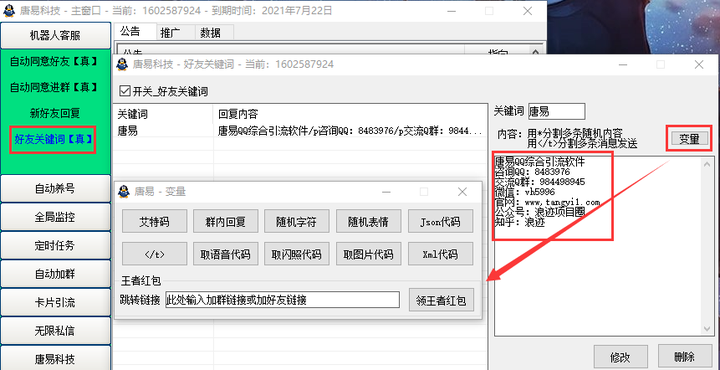Screen dimensions: 720x370
Task: Click the 关键词 column header
Action: [x=163, y=114]
